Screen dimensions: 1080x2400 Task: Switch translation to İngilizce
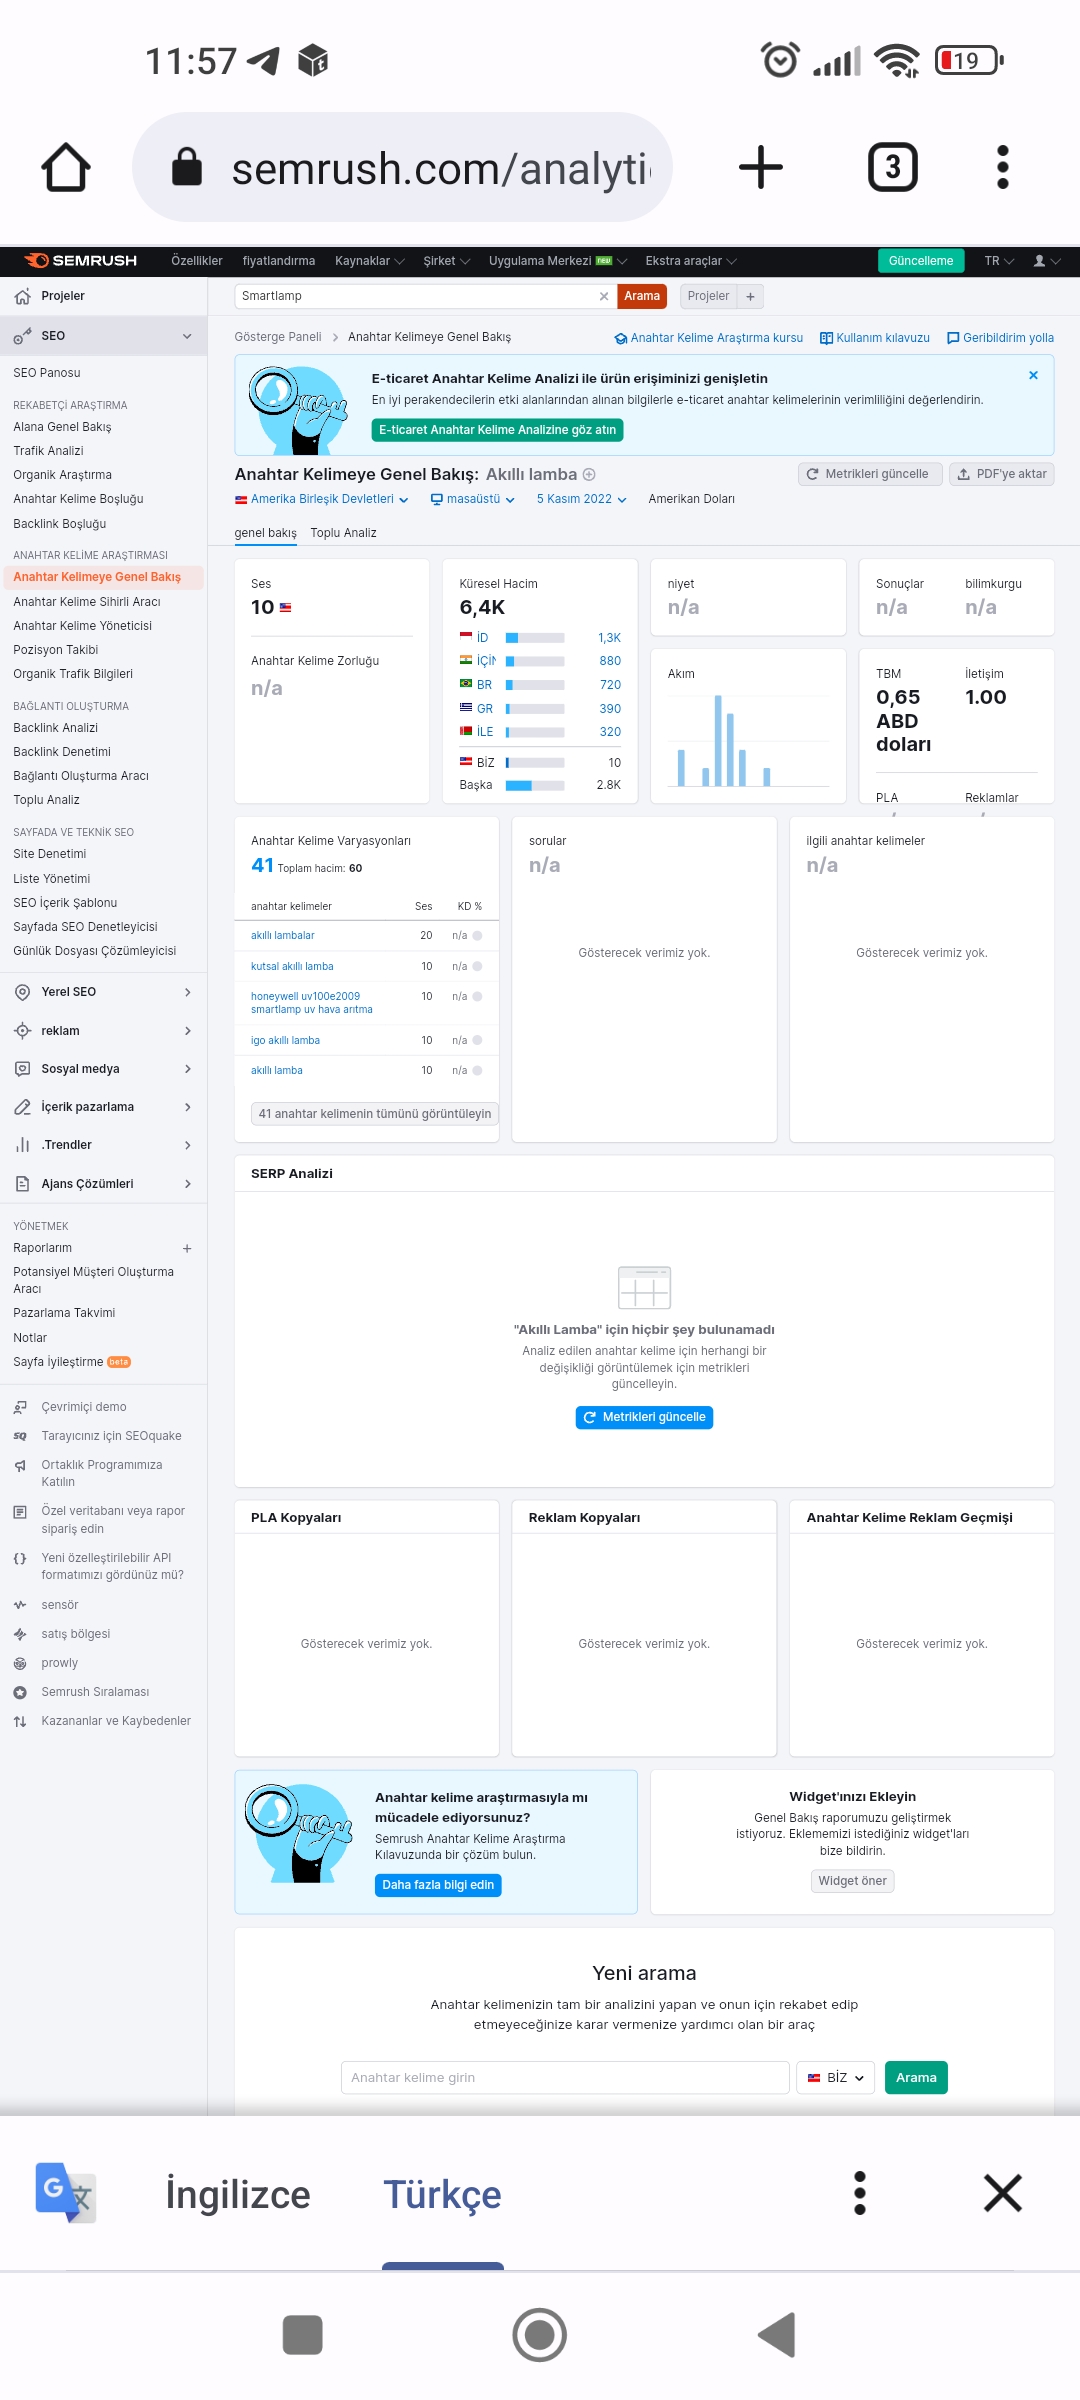238,2194
